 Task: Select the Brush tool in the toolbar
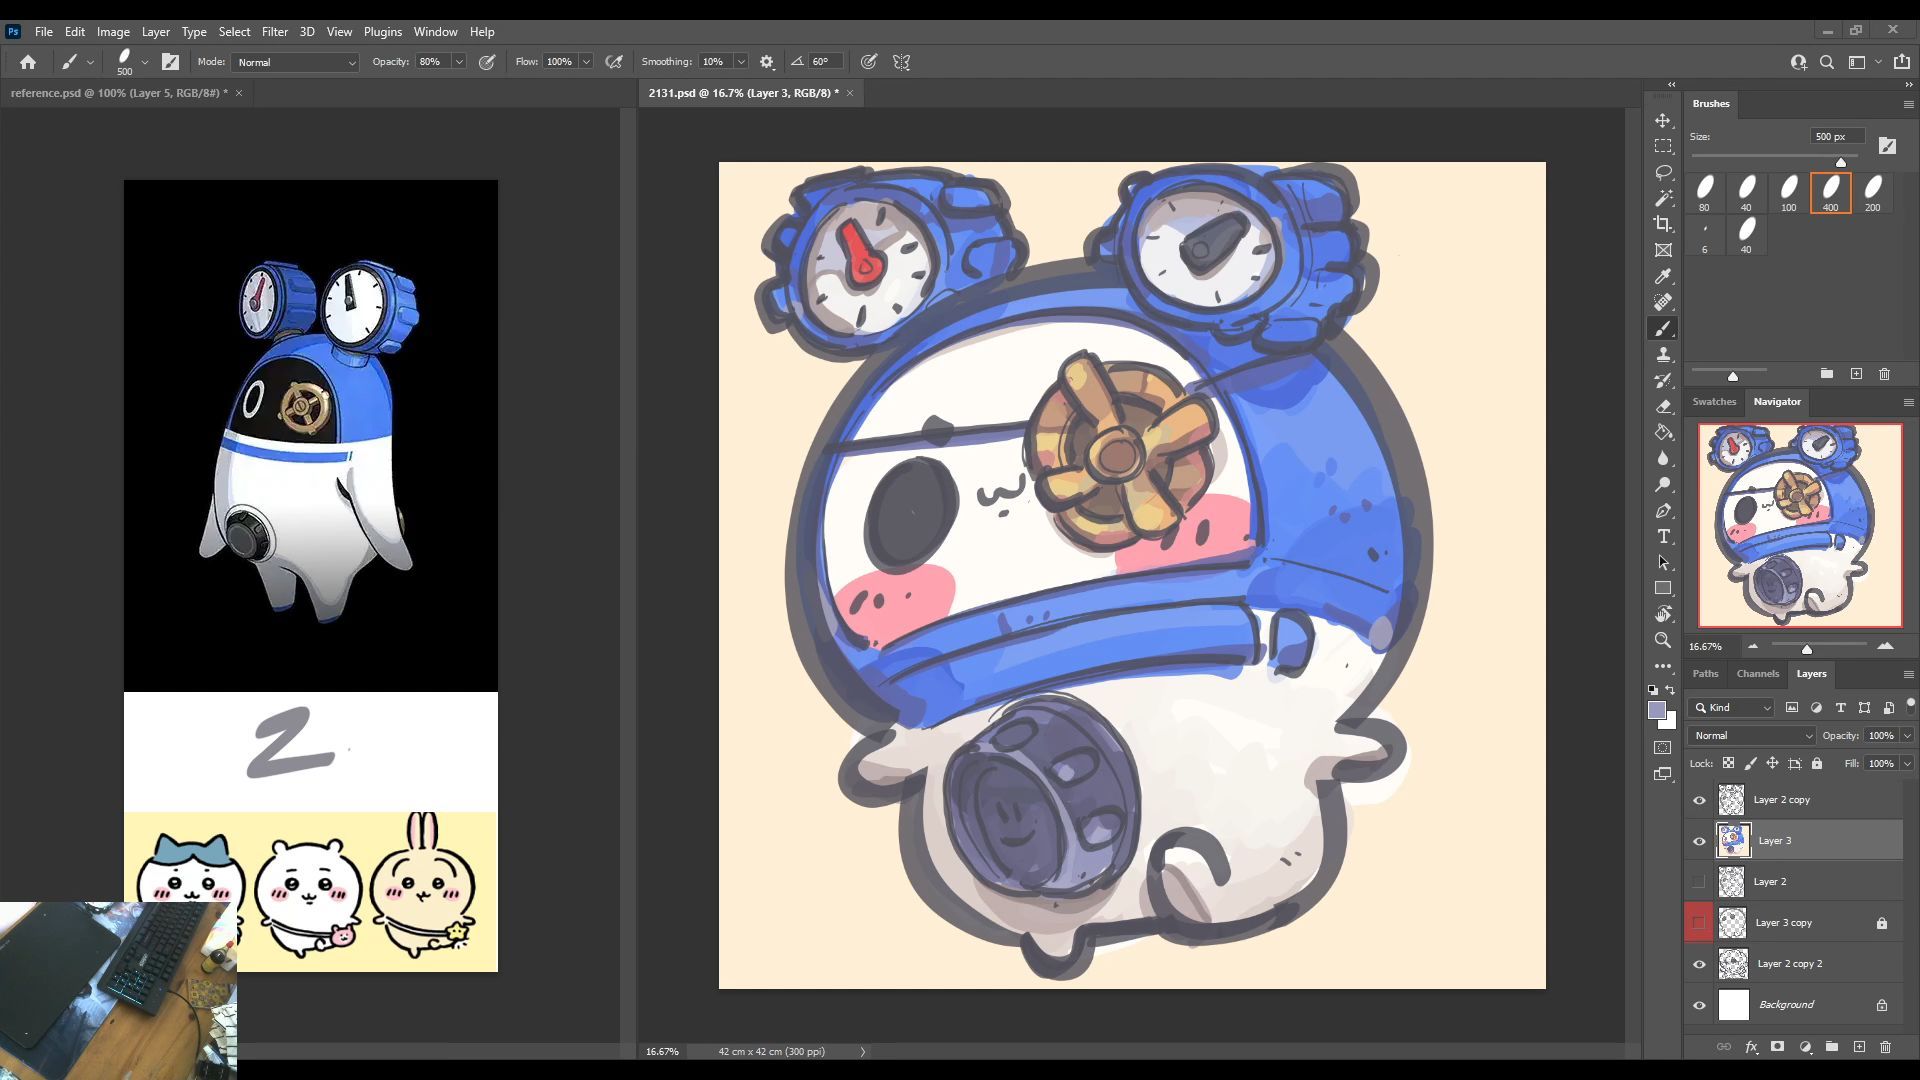point(1663,328)
